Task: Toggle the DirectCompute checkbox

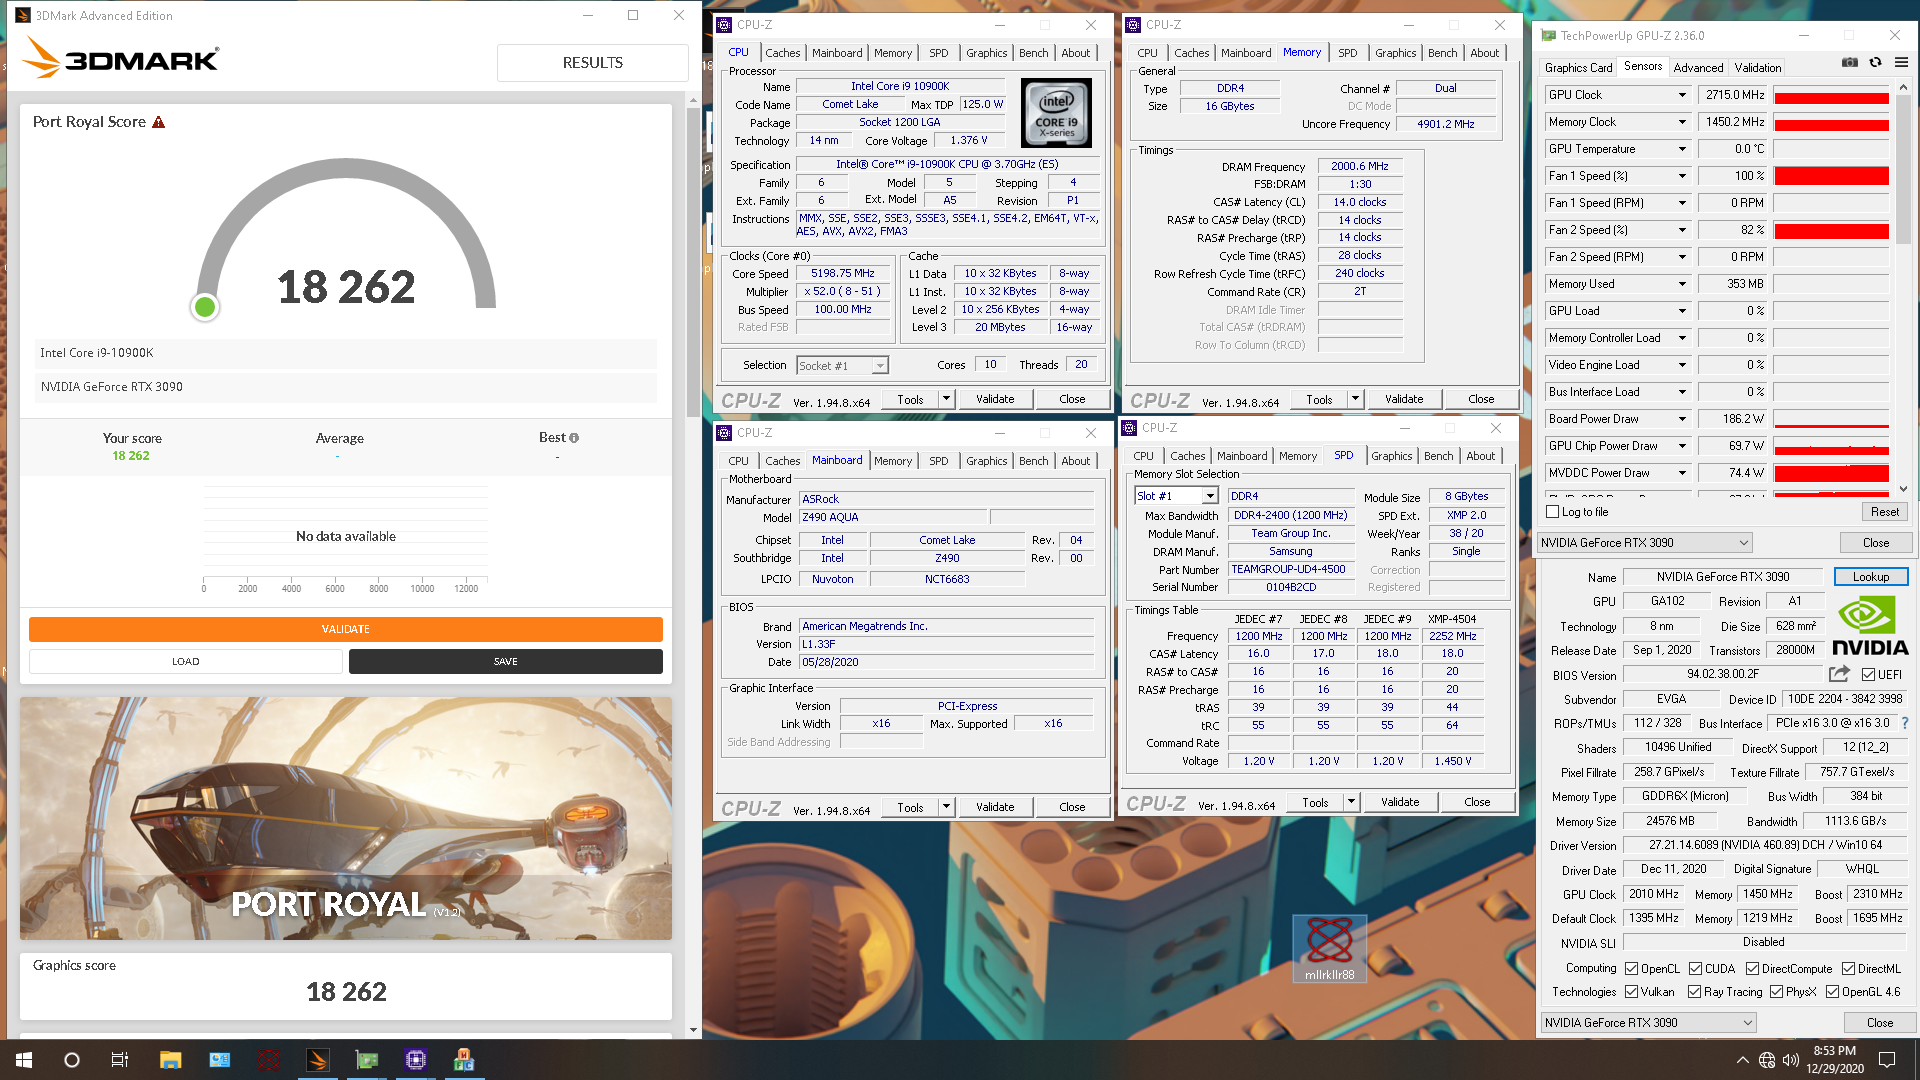Action: click(x=1752, y=968)
